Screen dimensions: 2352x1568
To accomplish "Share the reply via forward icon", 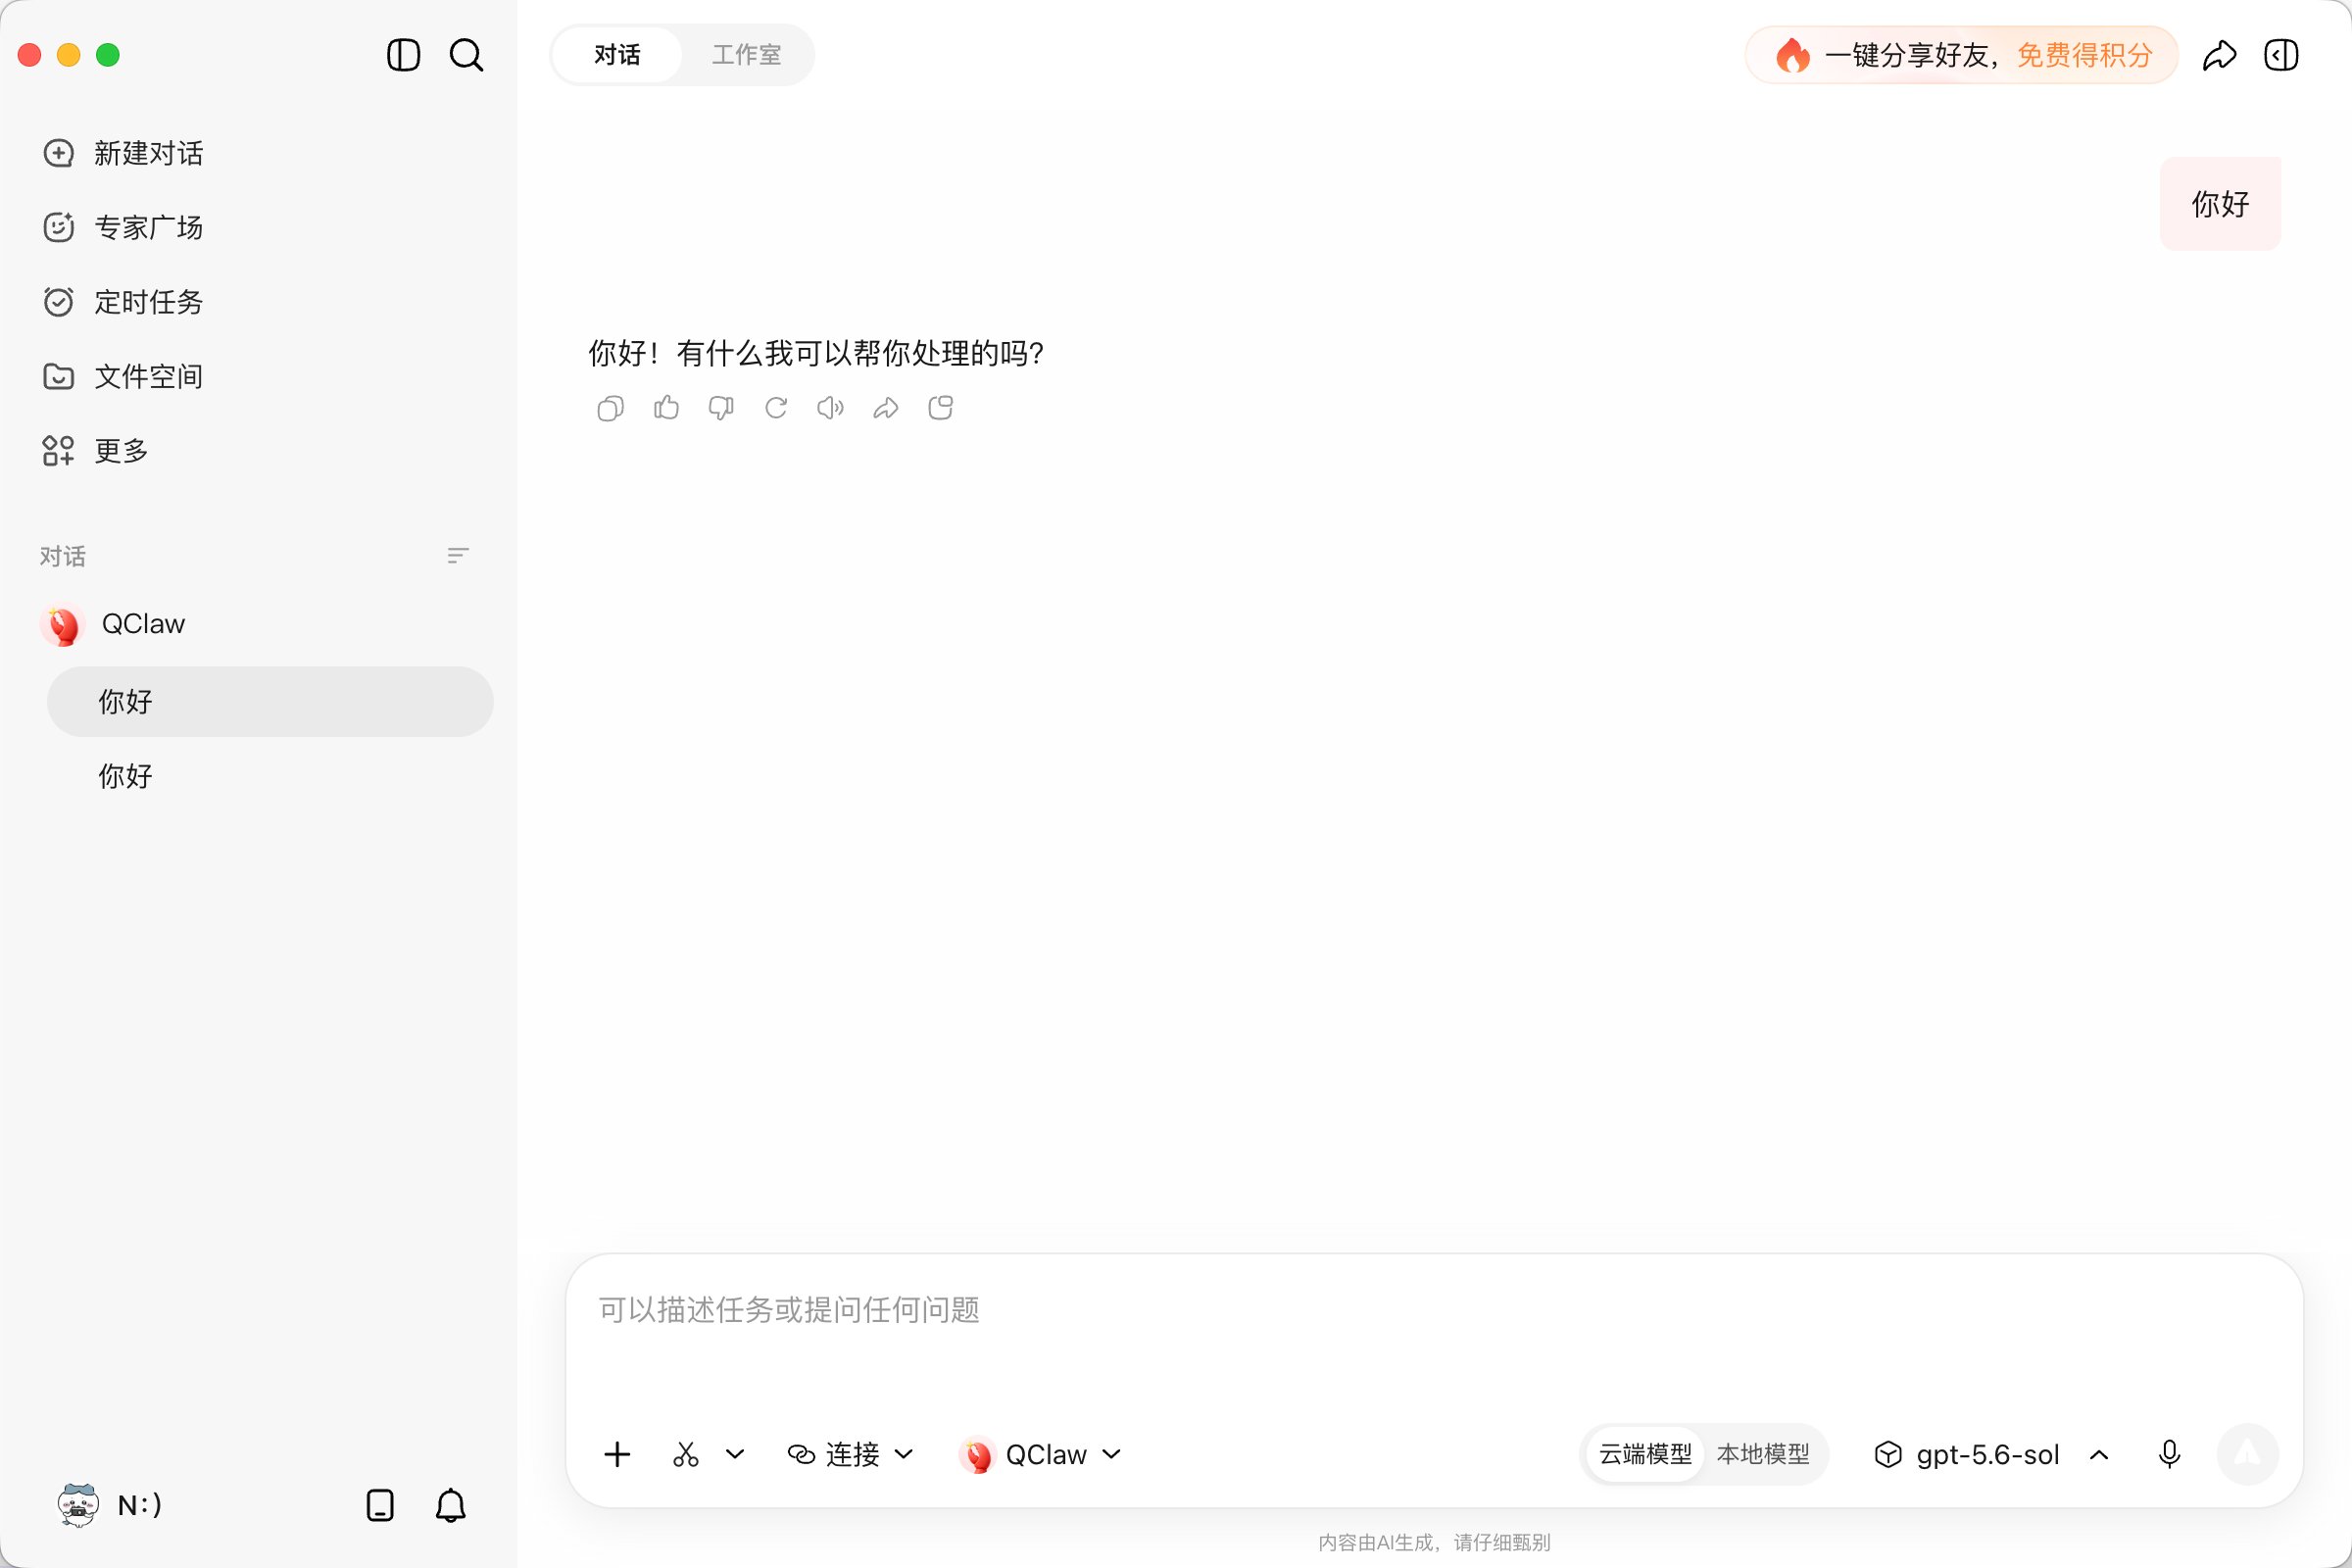I will pos(886,408).
